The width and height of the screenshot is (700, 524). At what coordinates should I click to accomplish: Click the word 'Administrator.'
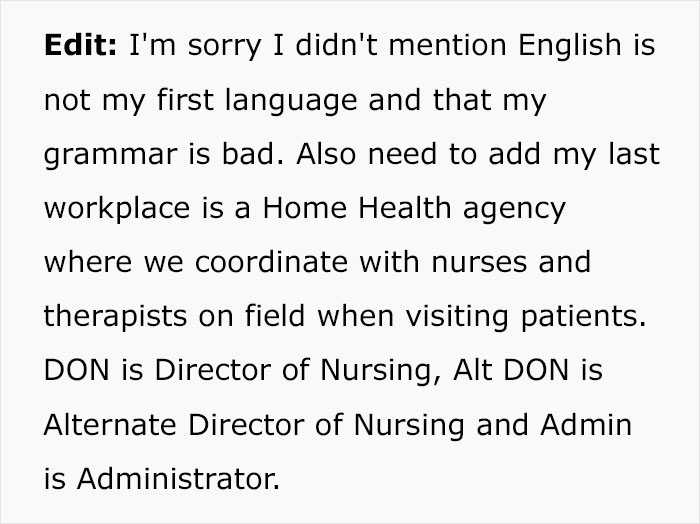pos(178,478)
